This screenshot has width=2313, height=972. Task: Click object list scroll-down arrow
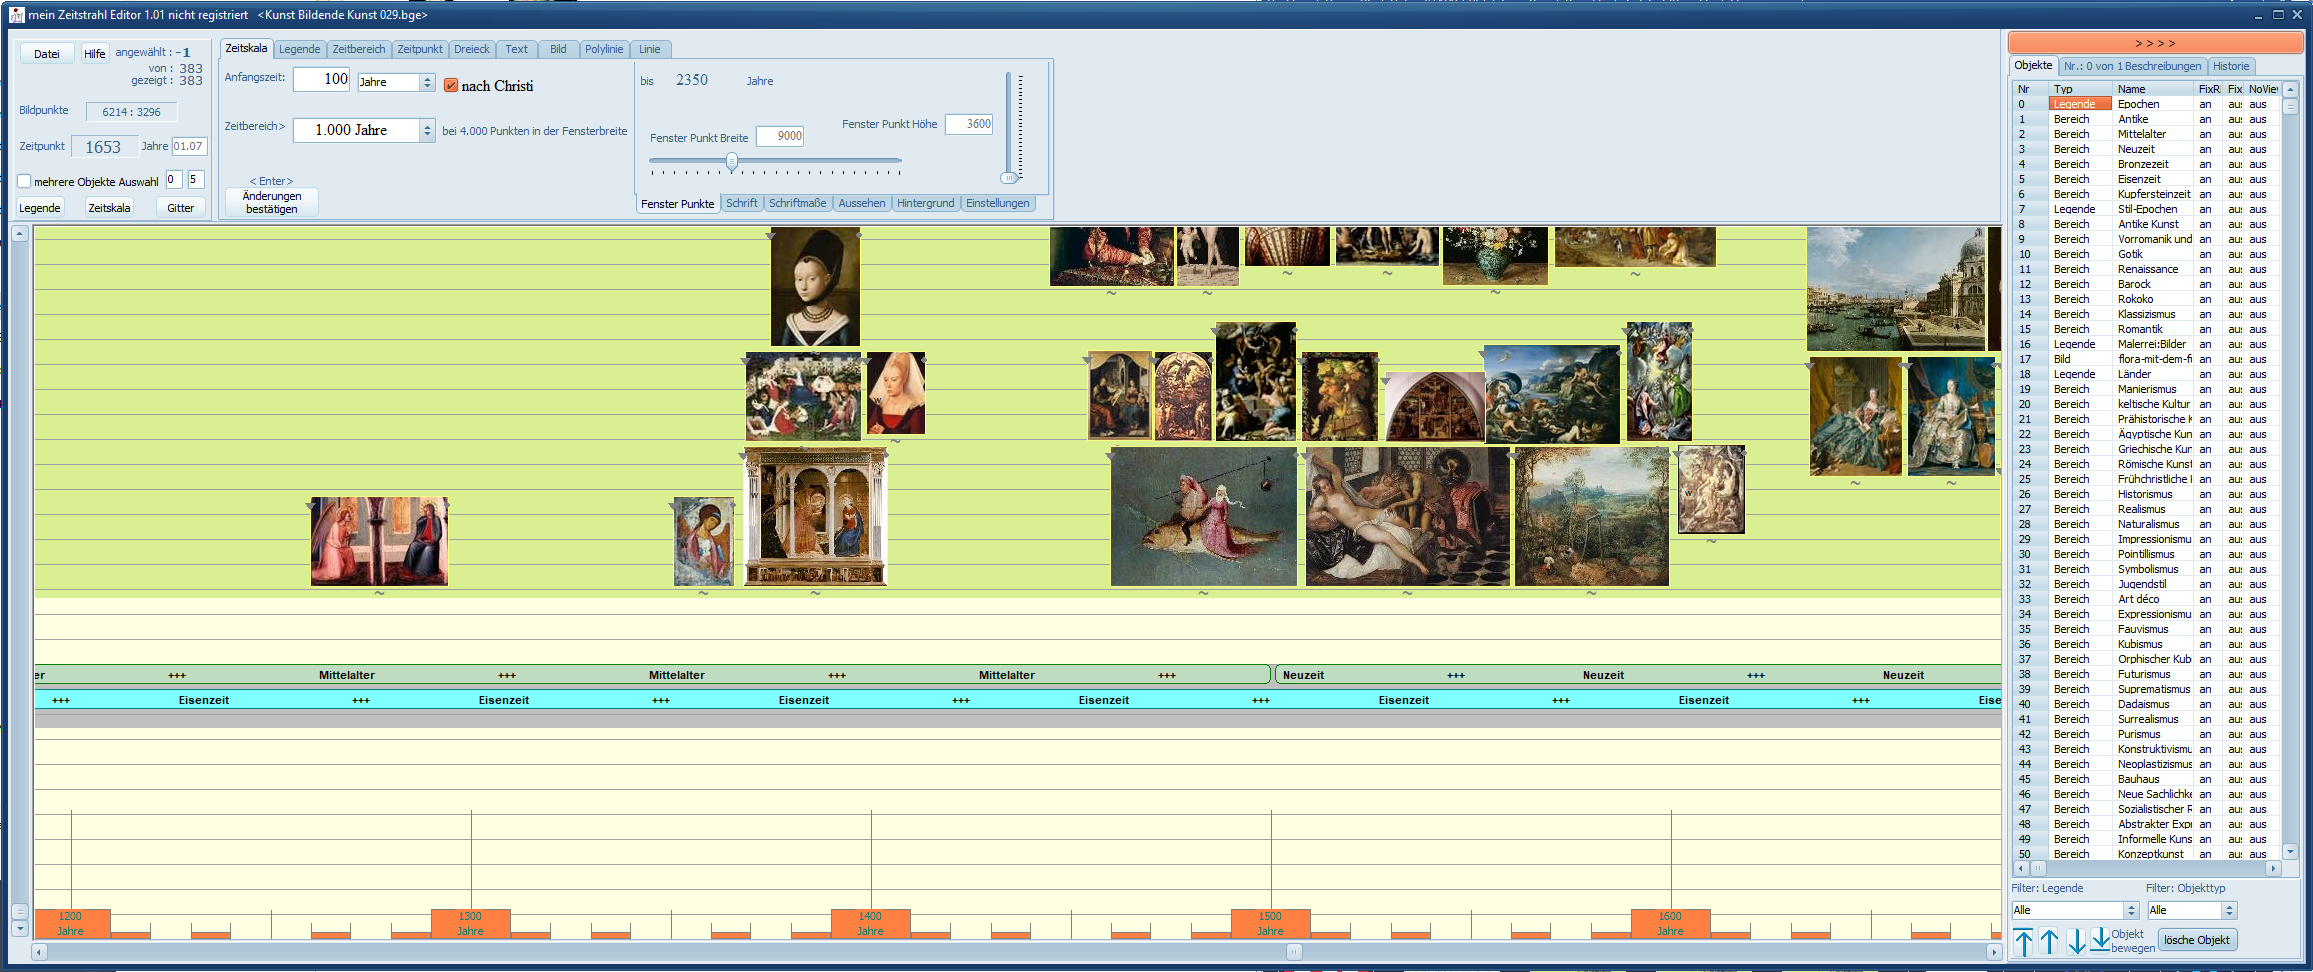(x=2290, y=852)
